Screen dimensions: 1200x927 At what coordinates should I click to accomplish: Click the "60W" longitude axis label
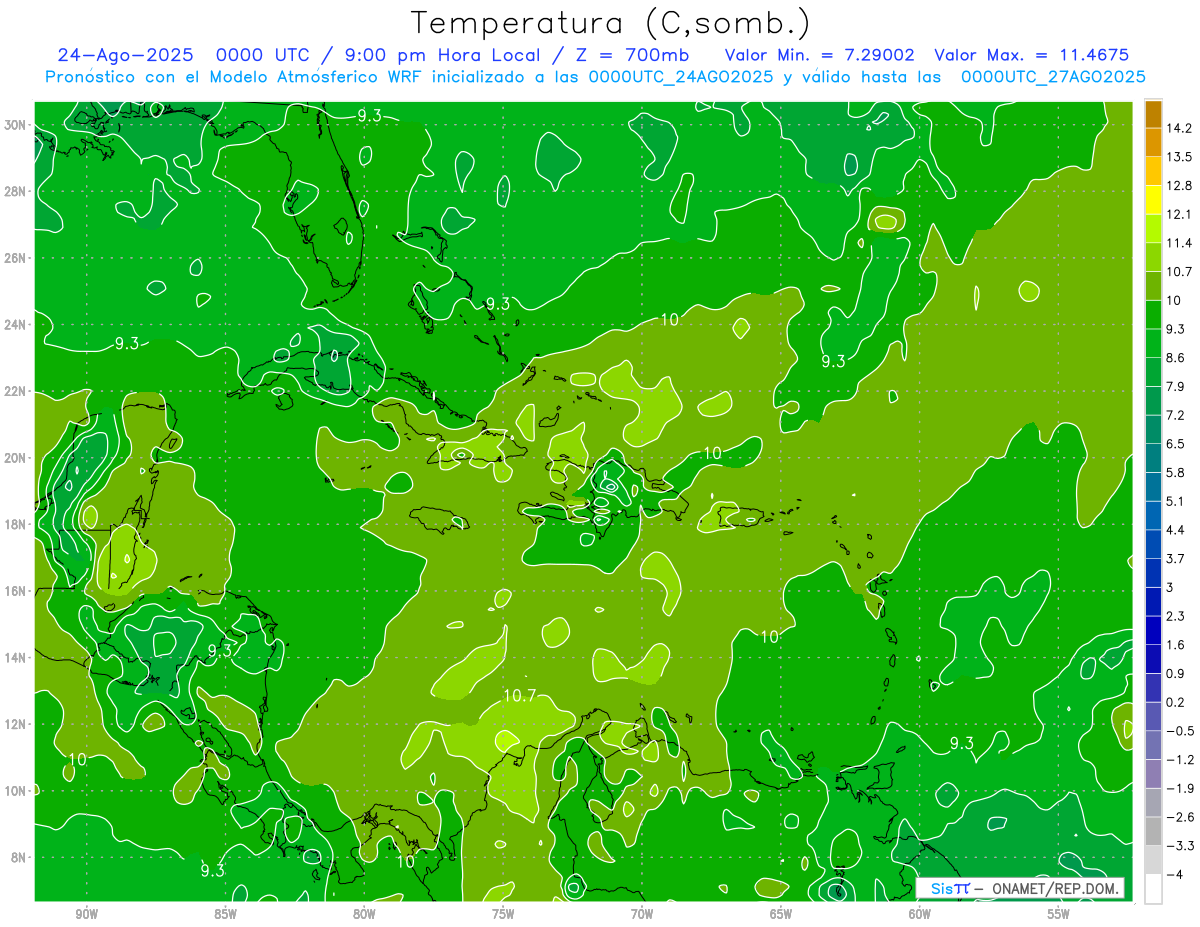(x=919, y=914)
